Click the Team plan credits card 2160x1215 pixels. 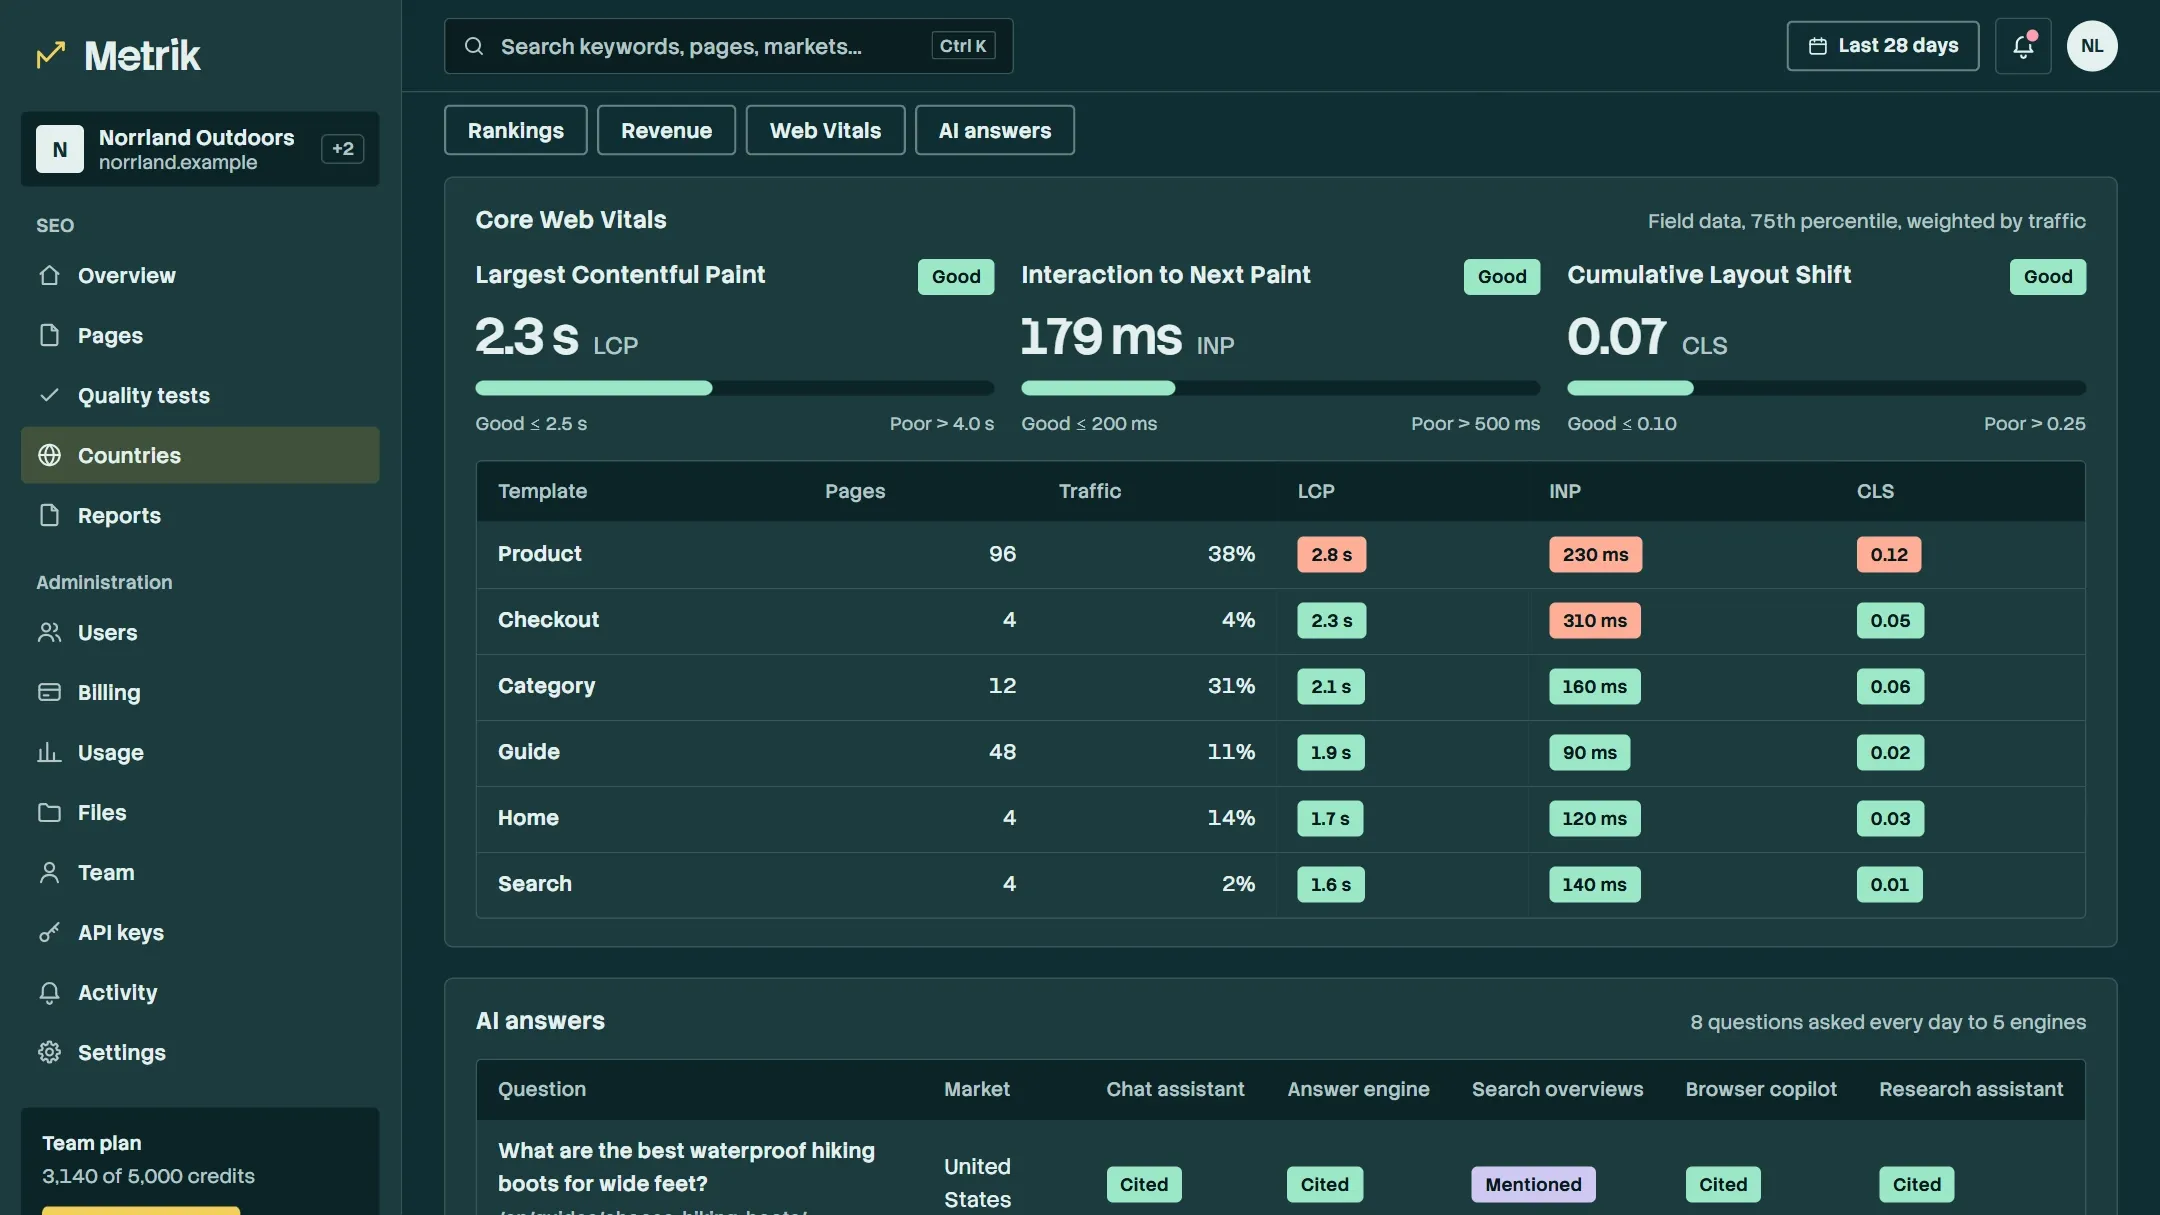pyautogui.click(x=200, y=1161)
